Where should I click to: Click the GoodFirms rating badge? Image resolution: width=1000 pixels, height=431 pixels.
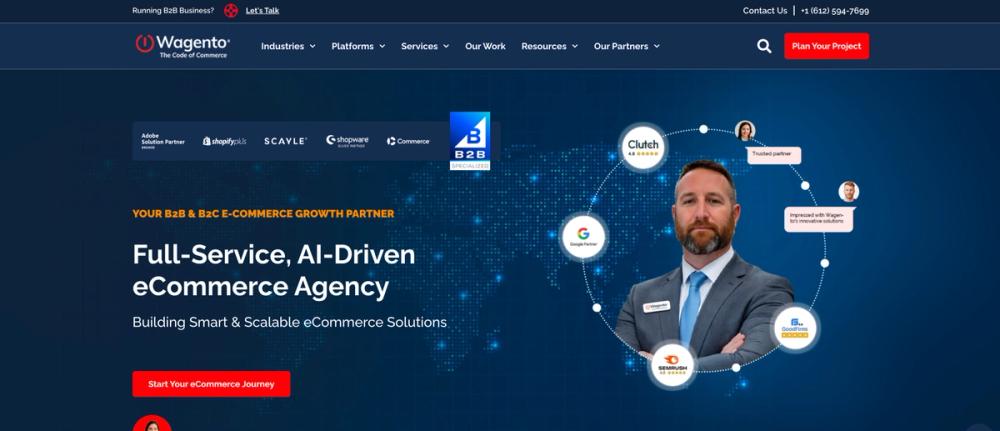pos(795,328)
